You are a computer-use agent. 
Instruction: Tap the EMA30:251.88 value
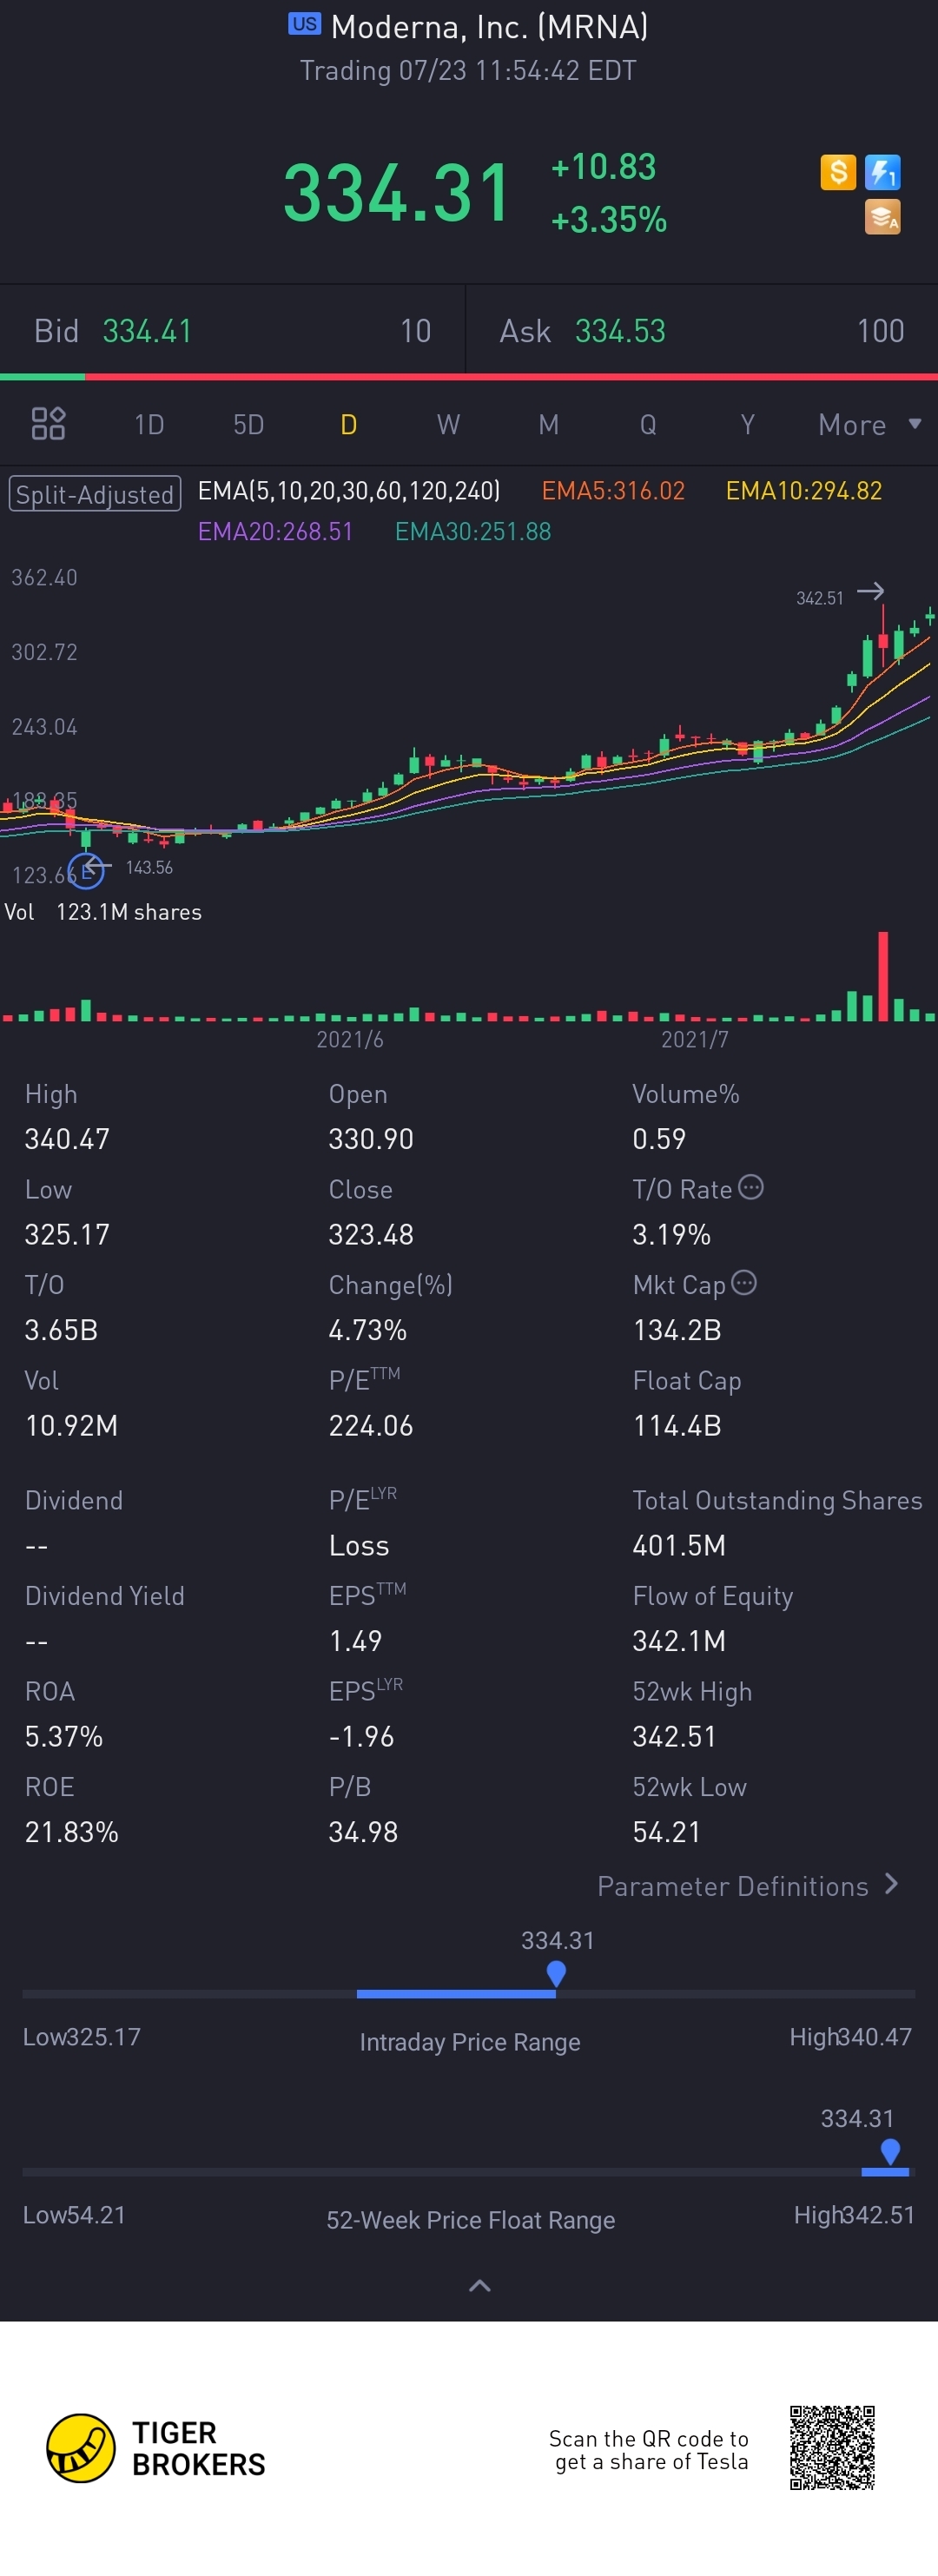[473, 531]
